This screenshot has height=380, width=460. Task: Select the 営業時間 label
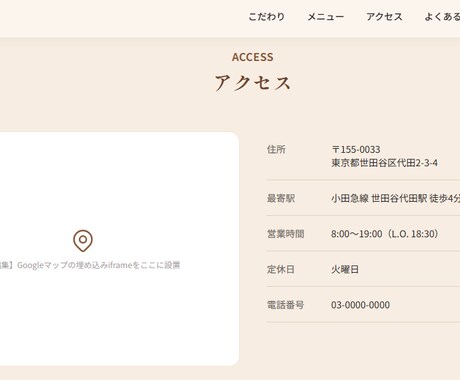(285, 234)
